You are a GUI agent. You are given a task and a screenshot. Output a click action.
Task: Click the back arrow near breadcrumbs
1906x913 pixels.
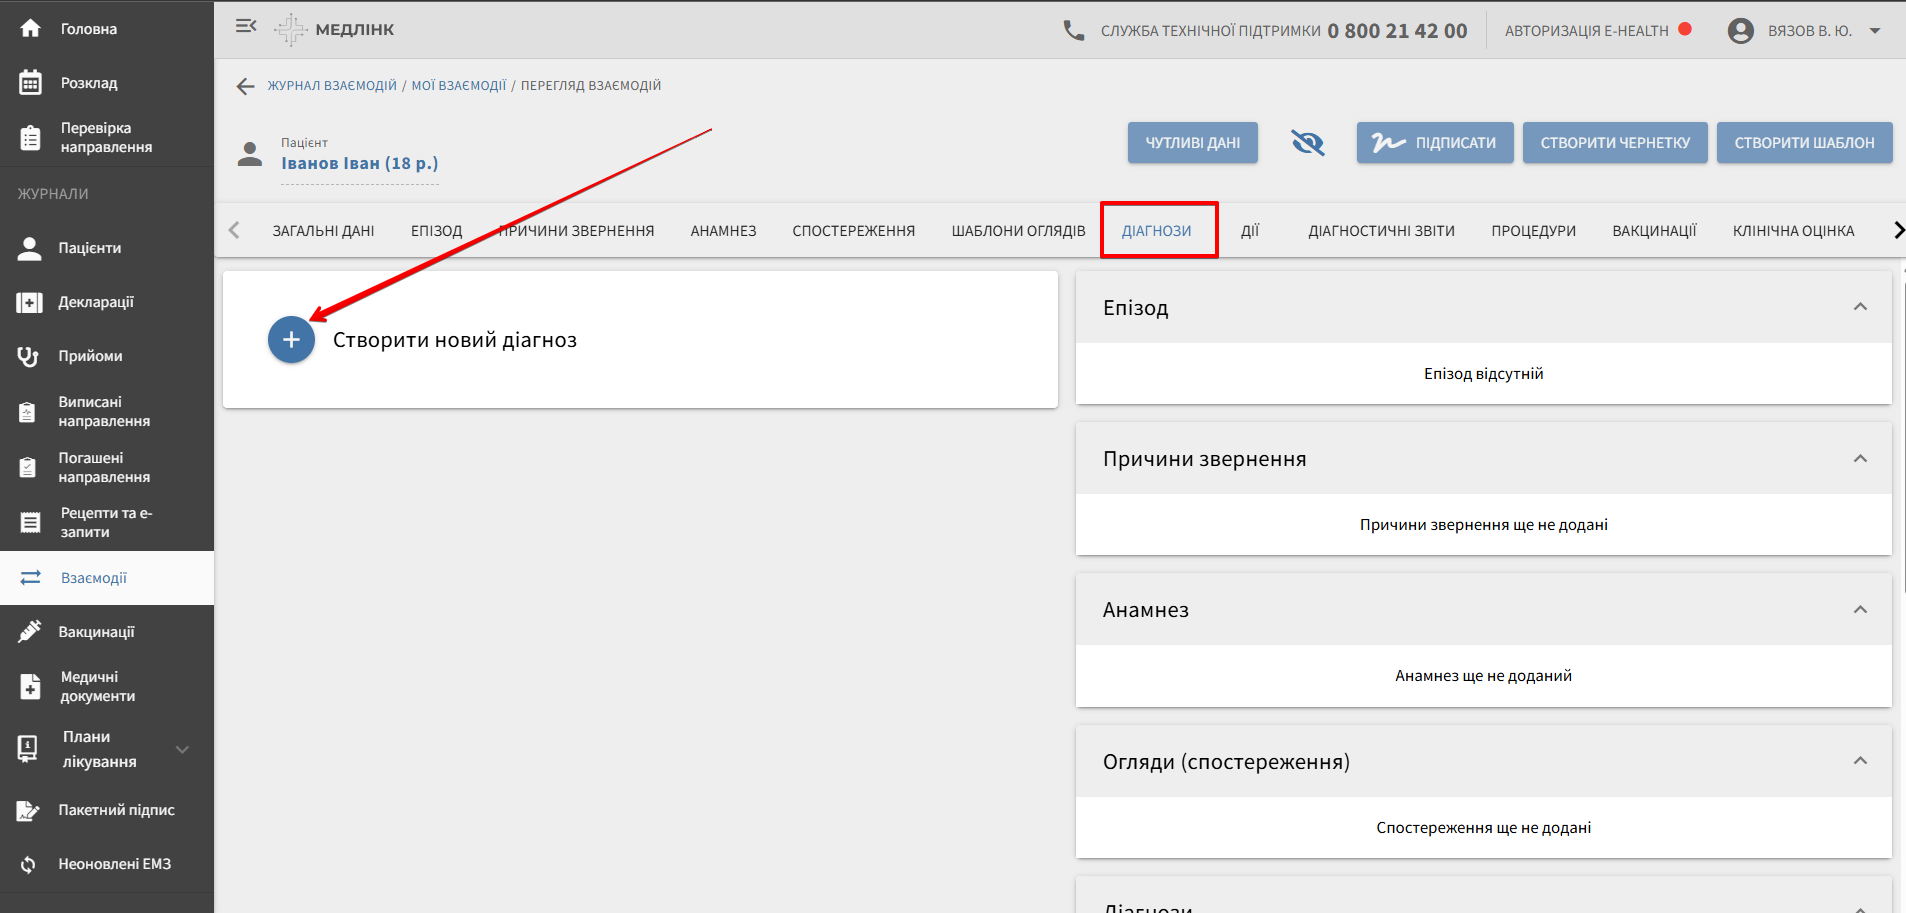245,86
